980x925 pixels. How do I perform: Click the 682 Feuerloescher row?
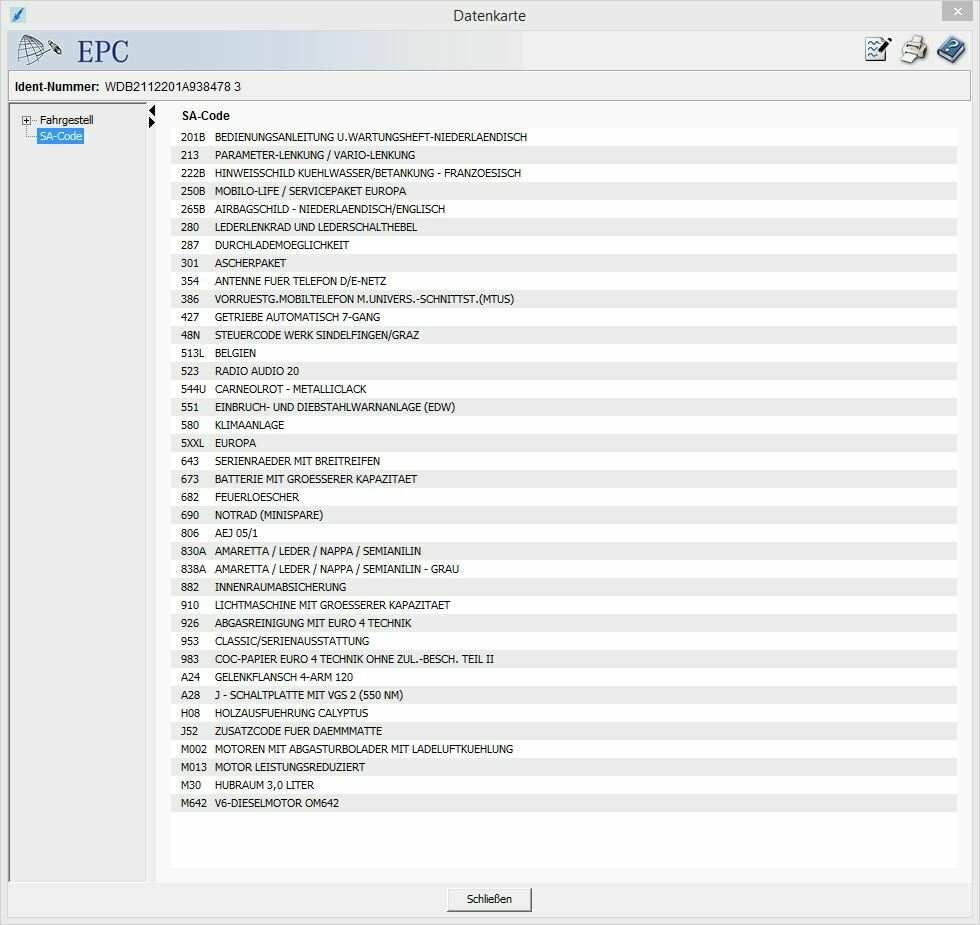[256, 497]
